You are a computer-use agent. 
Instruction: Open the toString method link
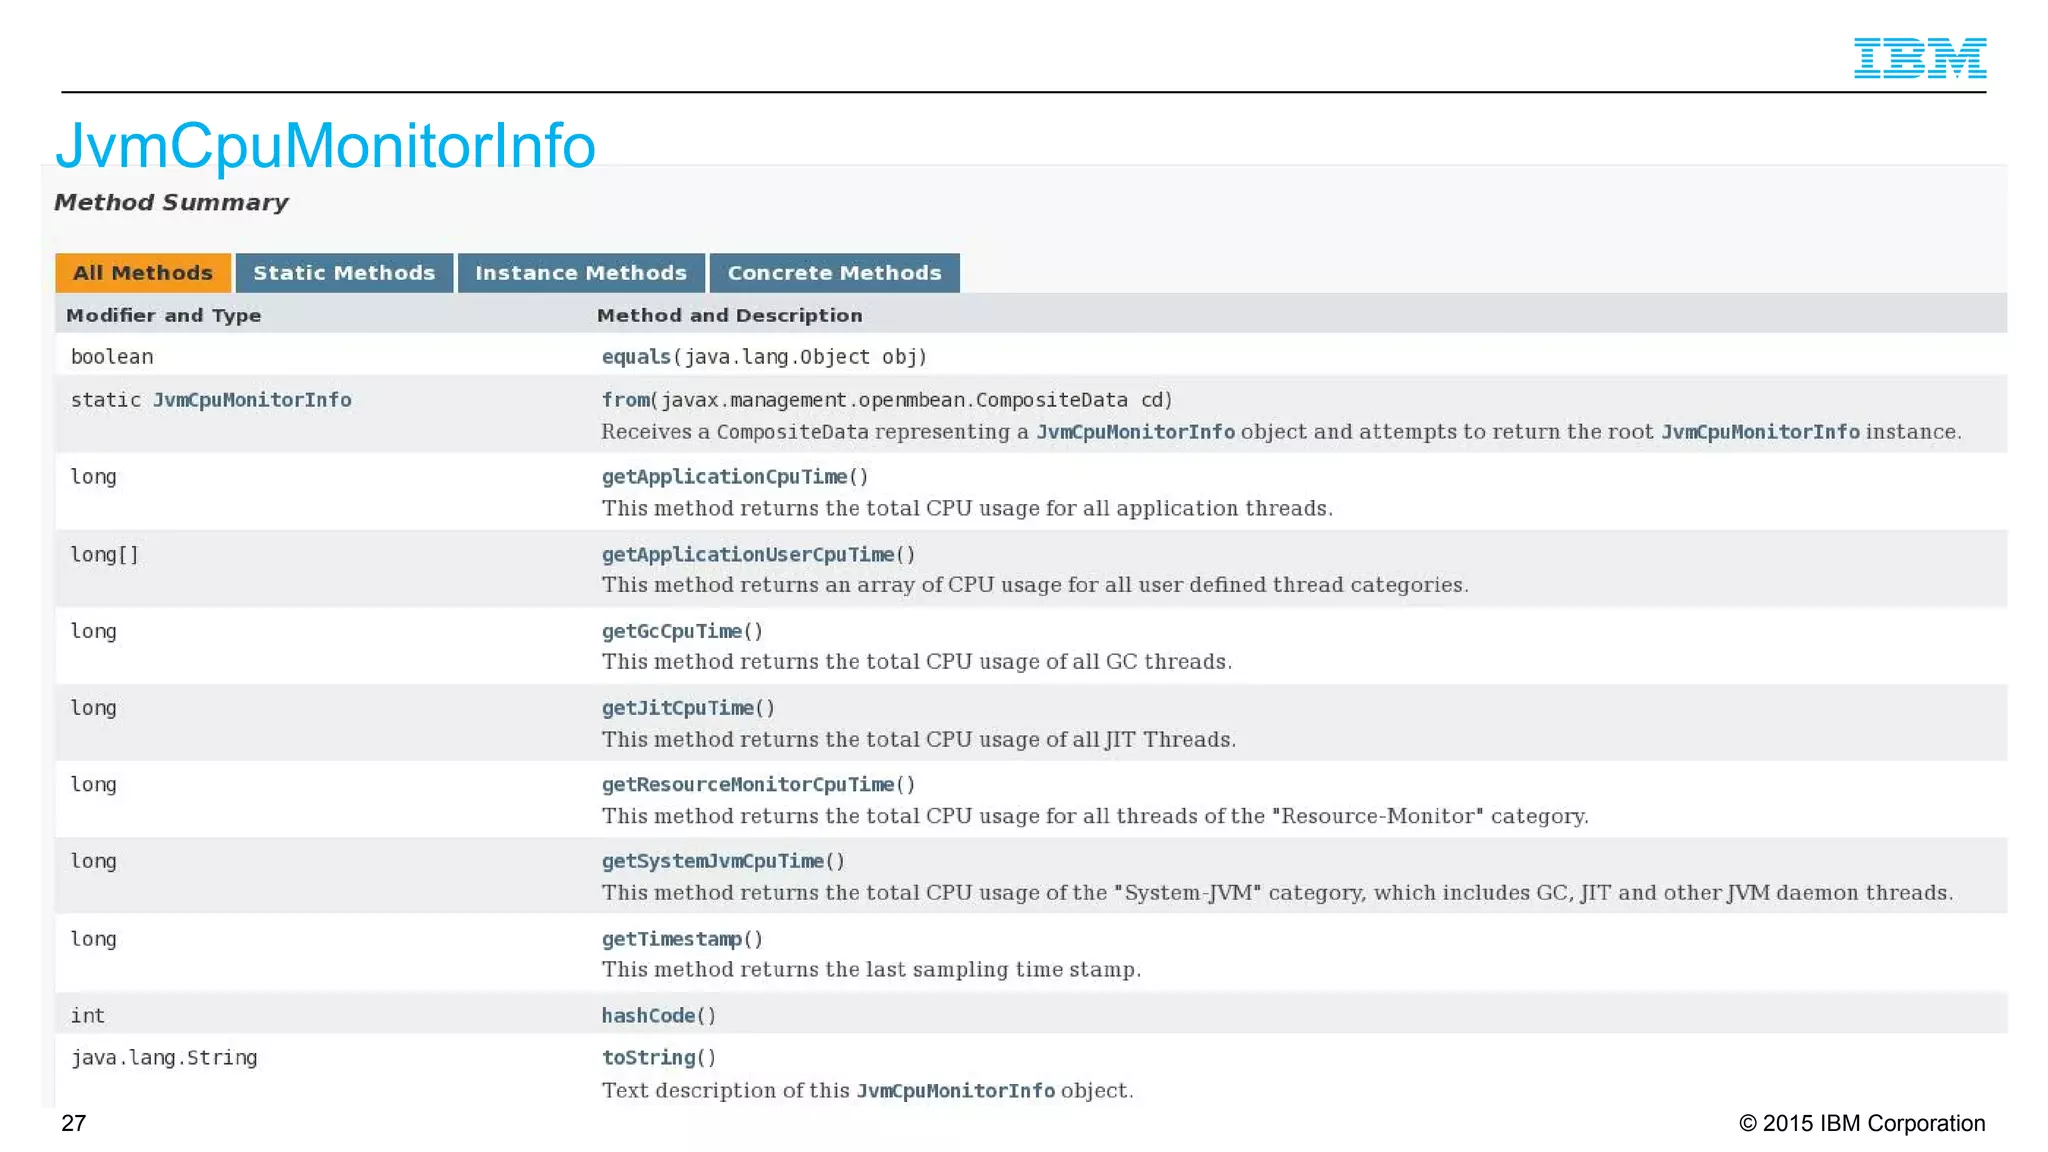[648, 1058]
